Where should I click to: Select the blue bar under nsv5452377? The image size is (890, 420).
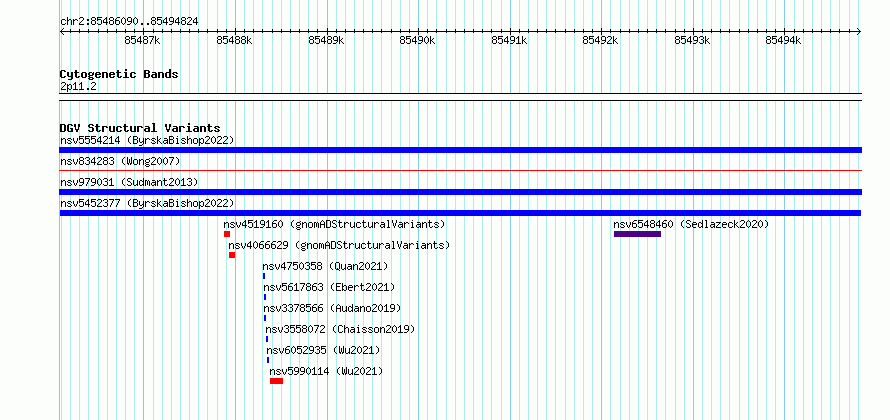pos(460,213)
